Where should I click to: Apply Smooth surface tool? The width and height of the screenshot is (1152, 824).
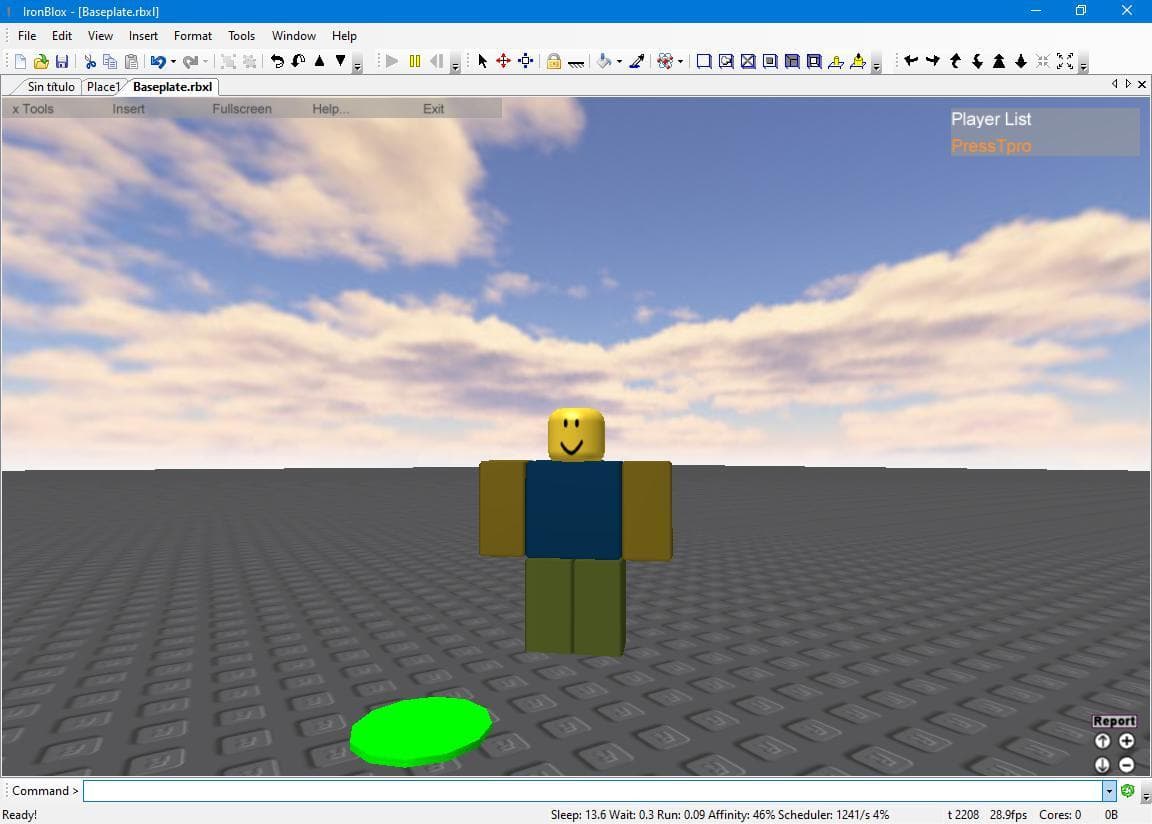[x=704, y=62]
